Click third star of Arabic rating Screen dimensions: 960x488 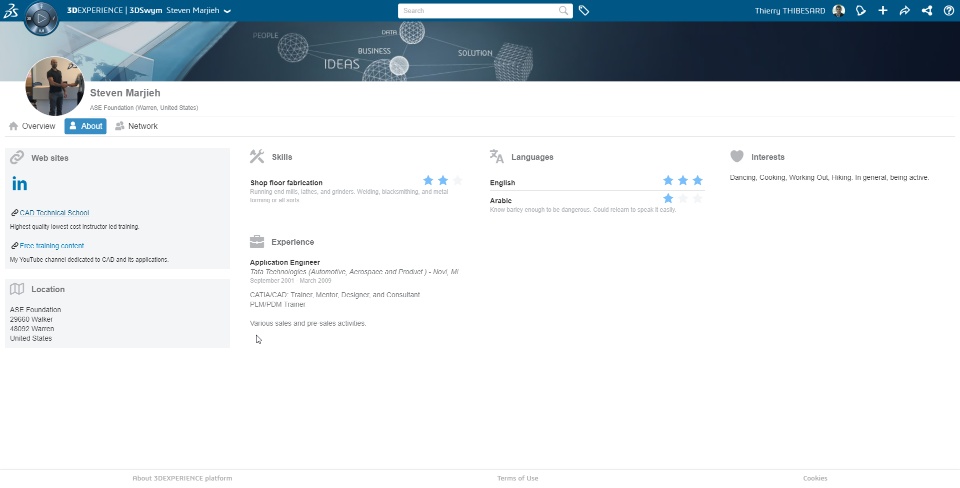coord(697,198)
